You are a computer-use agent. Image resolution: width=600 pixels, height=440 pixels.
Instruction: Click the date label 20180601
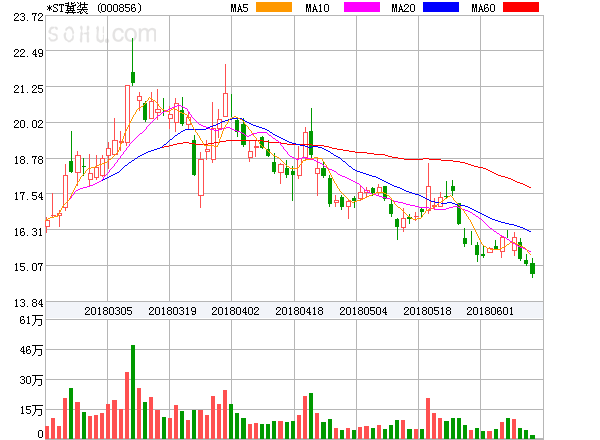coord(490,311)
